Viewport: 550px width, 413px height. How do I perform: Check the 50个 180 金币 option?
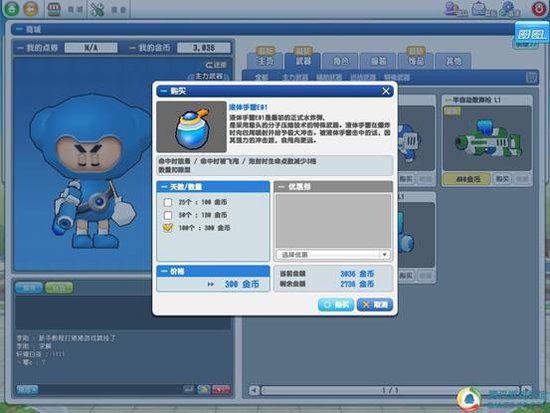pos(168,215)
